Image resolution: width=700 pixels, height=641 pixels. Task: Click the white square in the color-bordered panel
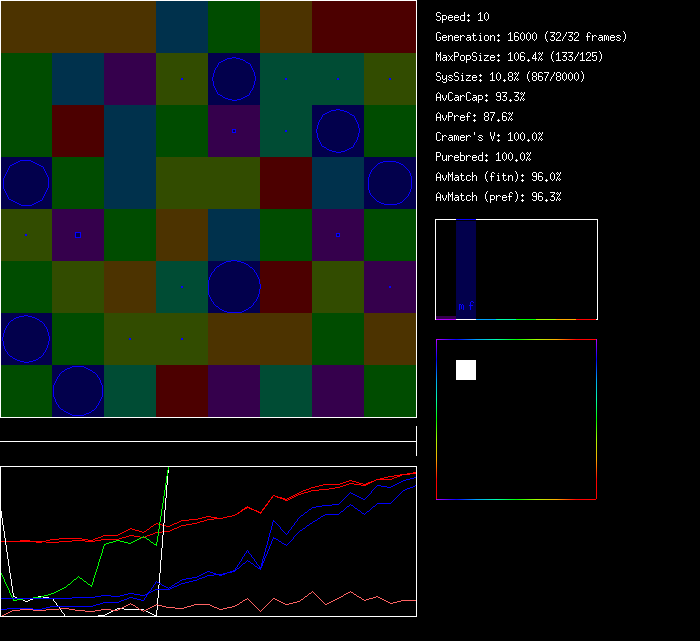tap(466, 370)
